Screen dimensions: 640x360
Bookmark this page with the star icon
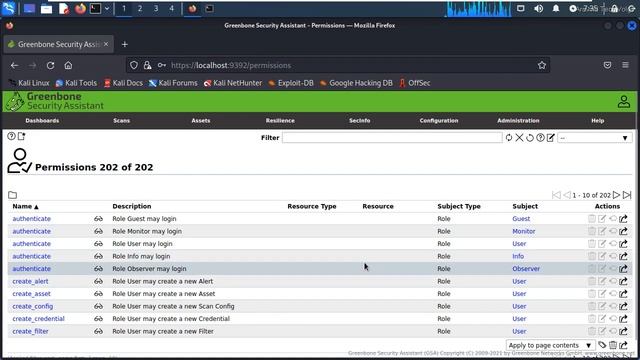(x=542, y=65)
